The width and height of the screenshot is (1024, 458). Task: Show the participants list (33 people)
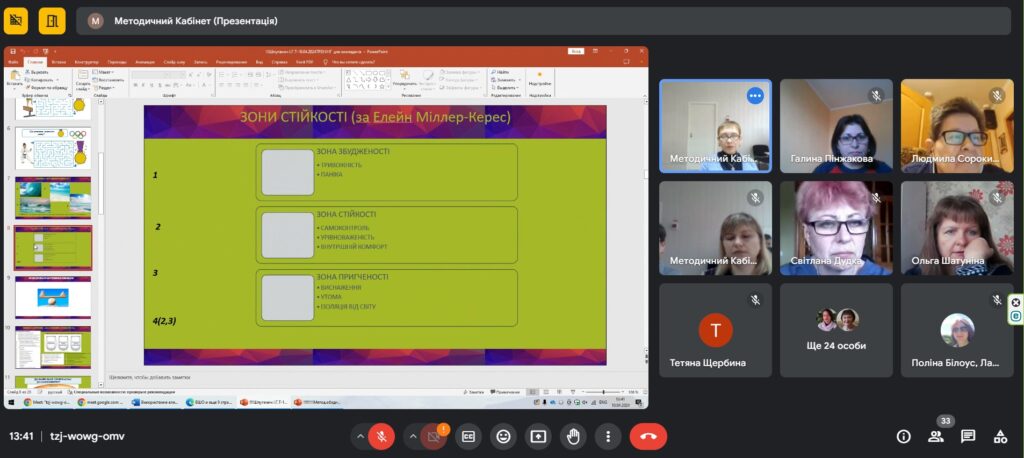(x=936, y=436)
